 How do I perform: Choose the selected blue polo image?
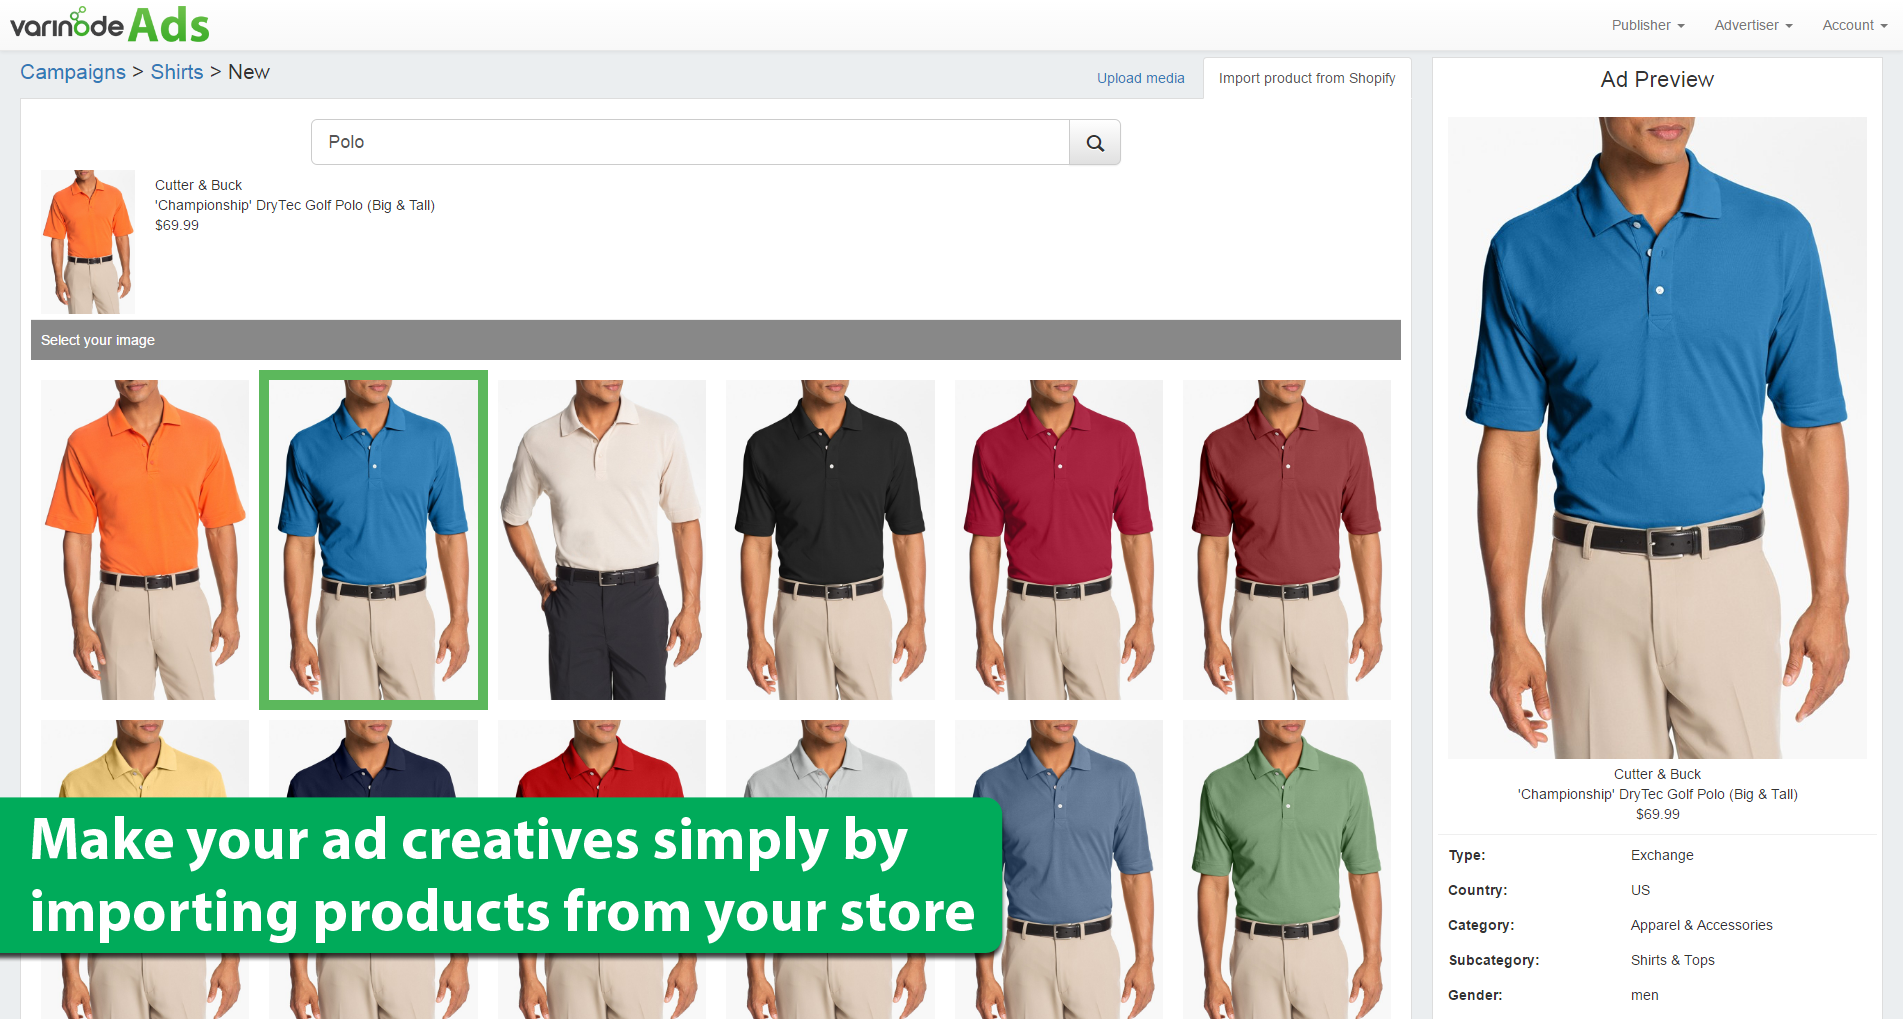[x=373, y=540]
